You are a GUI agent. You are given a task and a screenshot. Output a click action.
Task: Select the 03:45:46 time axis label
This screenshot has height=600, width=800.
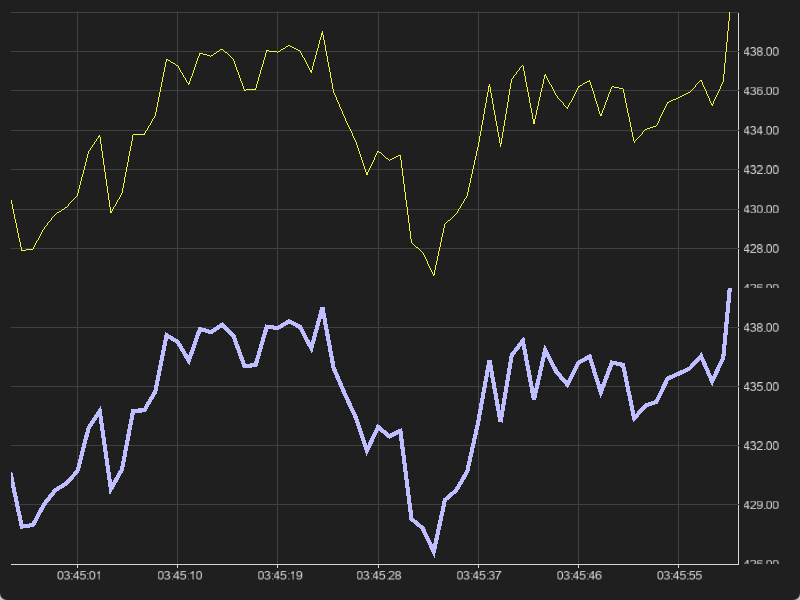[579, 577]
